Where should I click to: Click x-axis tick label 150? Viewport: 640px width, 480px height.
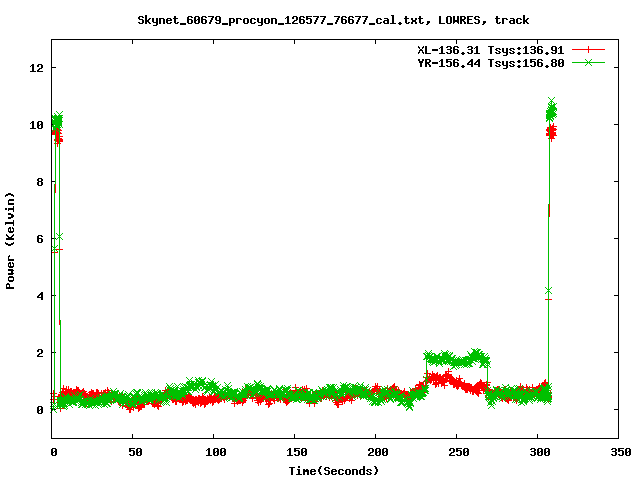click(297, 452)
